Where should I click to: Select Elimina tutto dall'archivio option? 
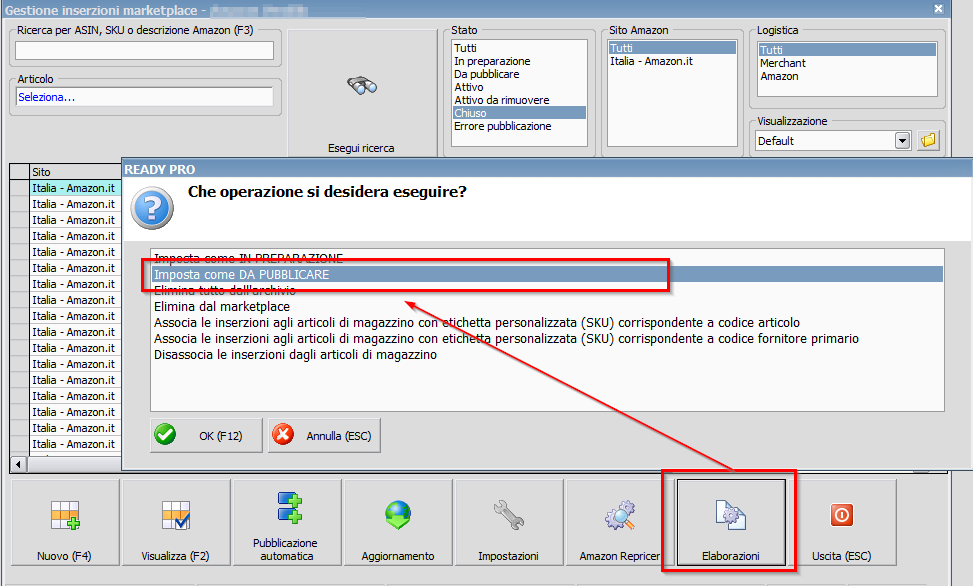(547, 290)
